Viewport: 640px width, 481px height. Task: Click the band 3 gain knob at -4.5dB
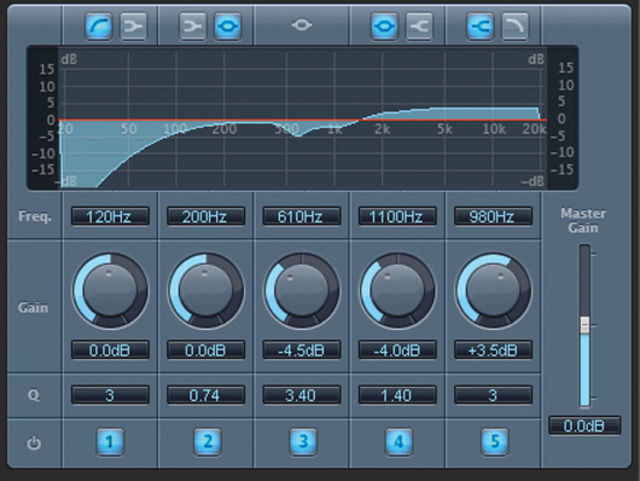coord(302,290)
